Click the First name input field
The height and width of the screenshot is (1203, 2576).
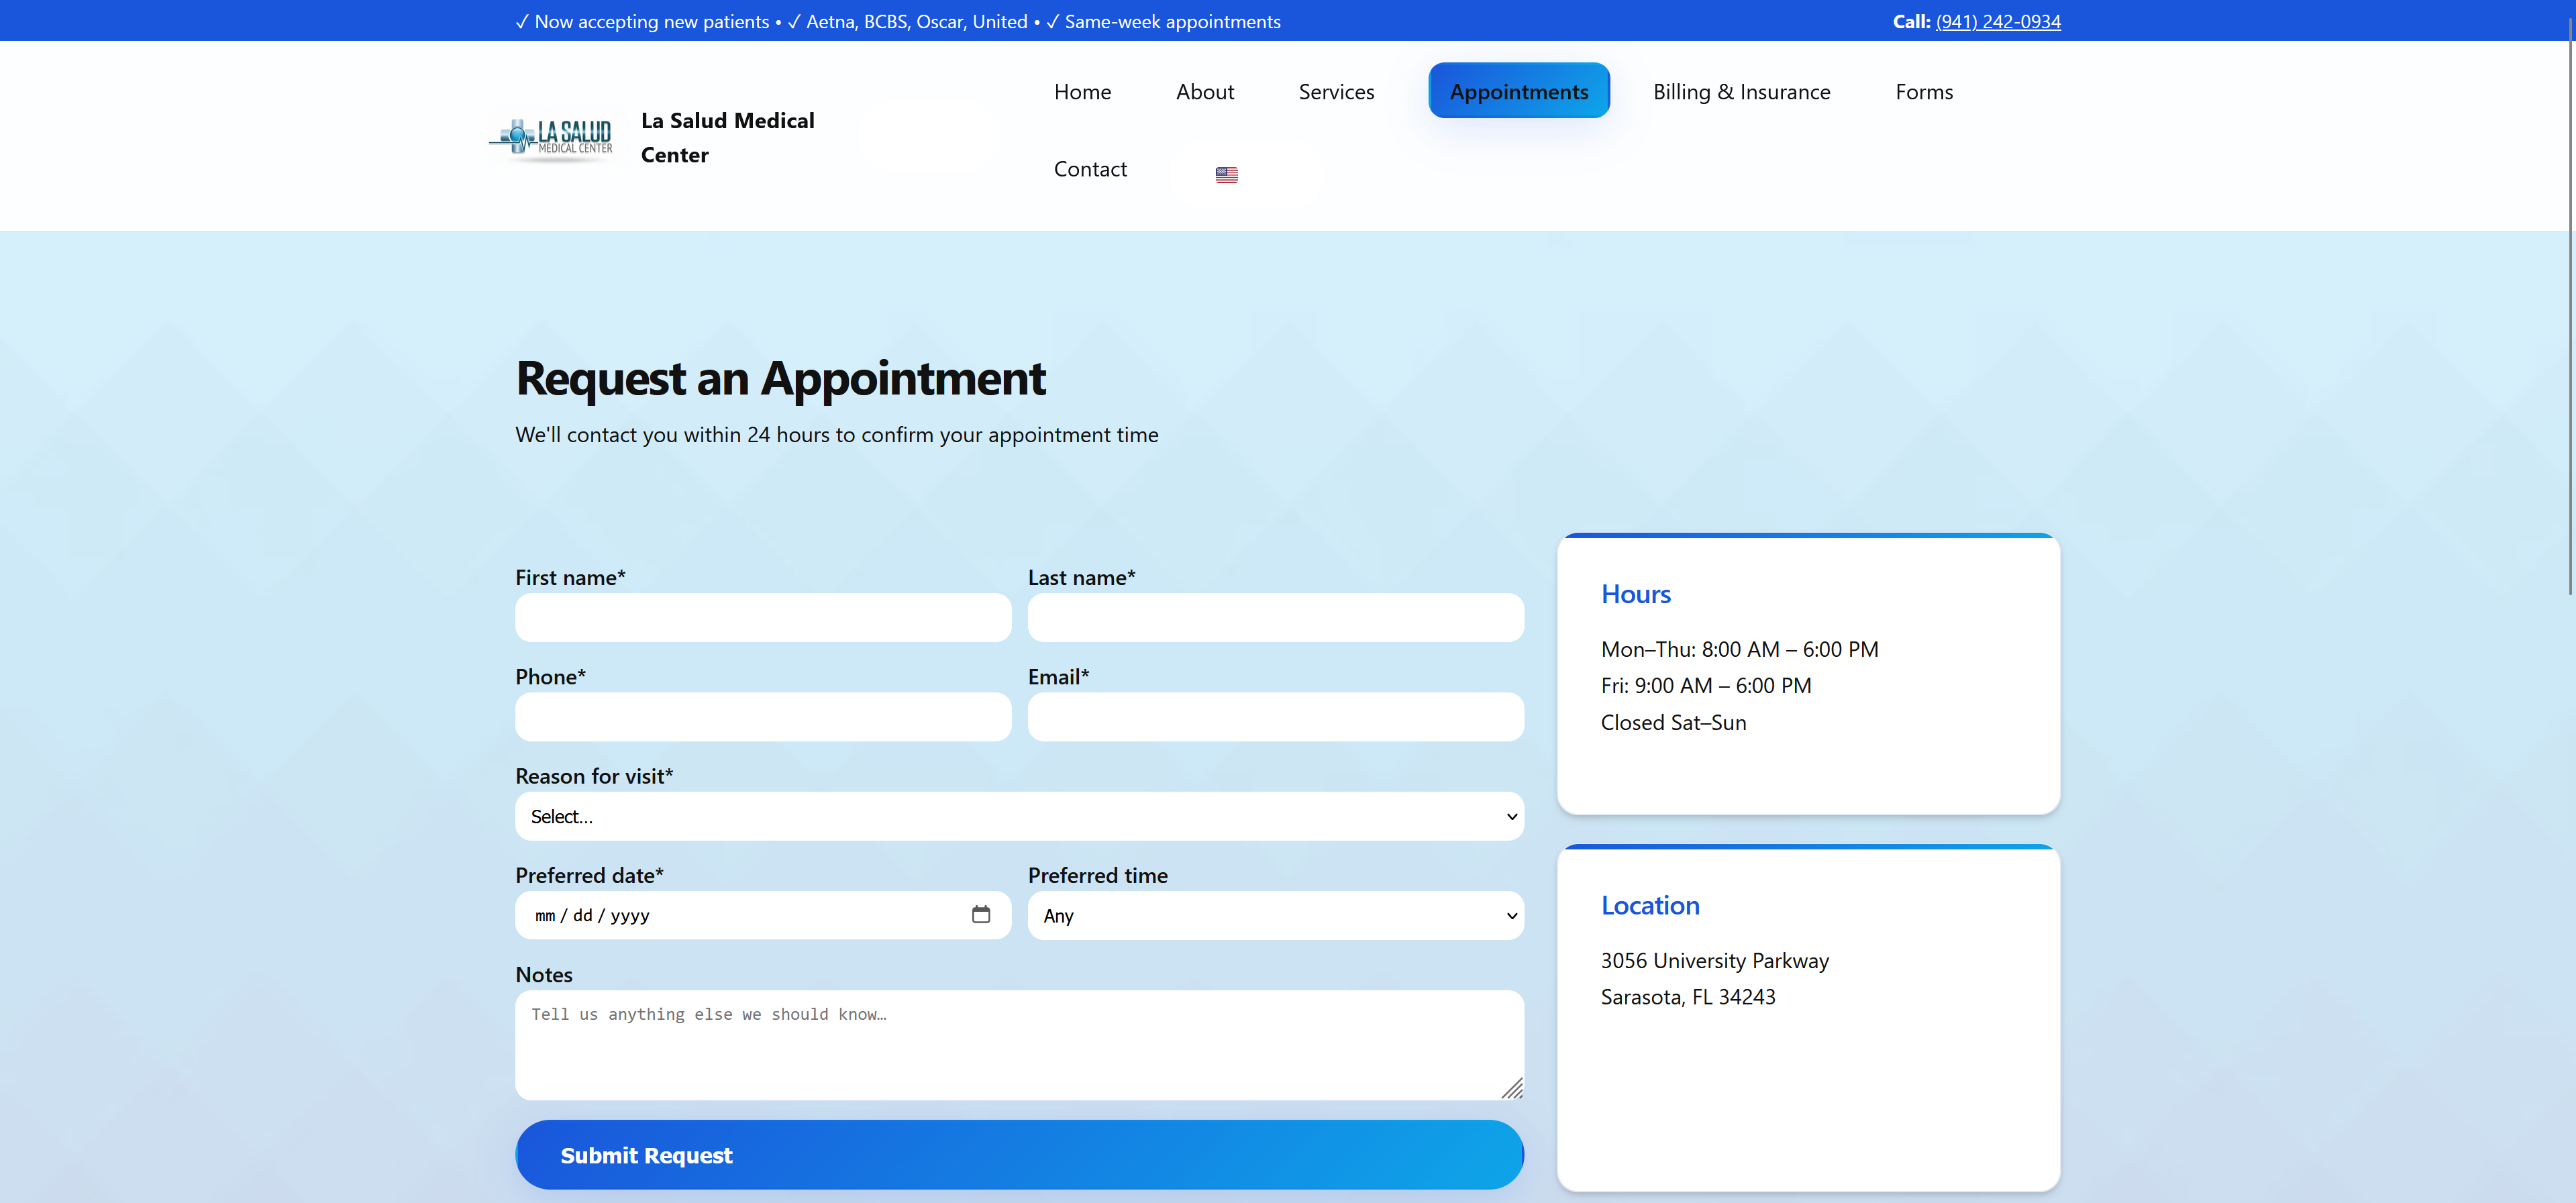[x=763, y=617]
